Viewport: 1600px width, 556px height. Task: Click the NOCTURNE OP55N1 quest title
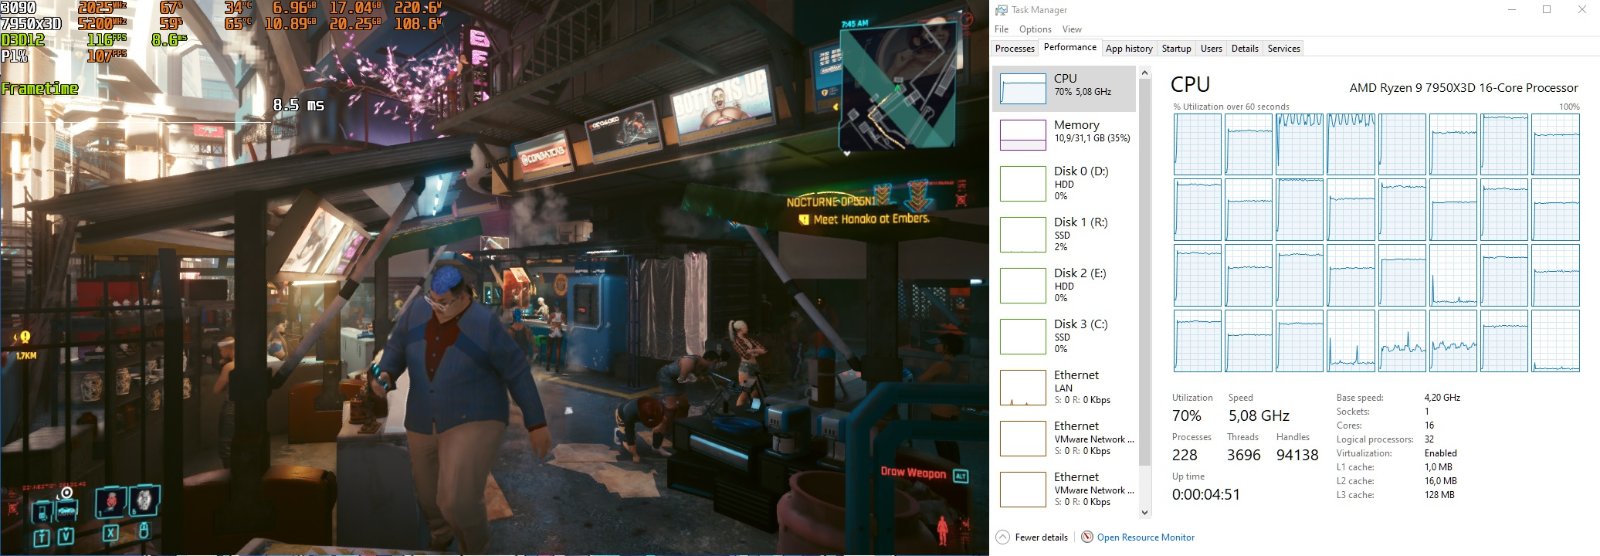(x=831, y=201)
